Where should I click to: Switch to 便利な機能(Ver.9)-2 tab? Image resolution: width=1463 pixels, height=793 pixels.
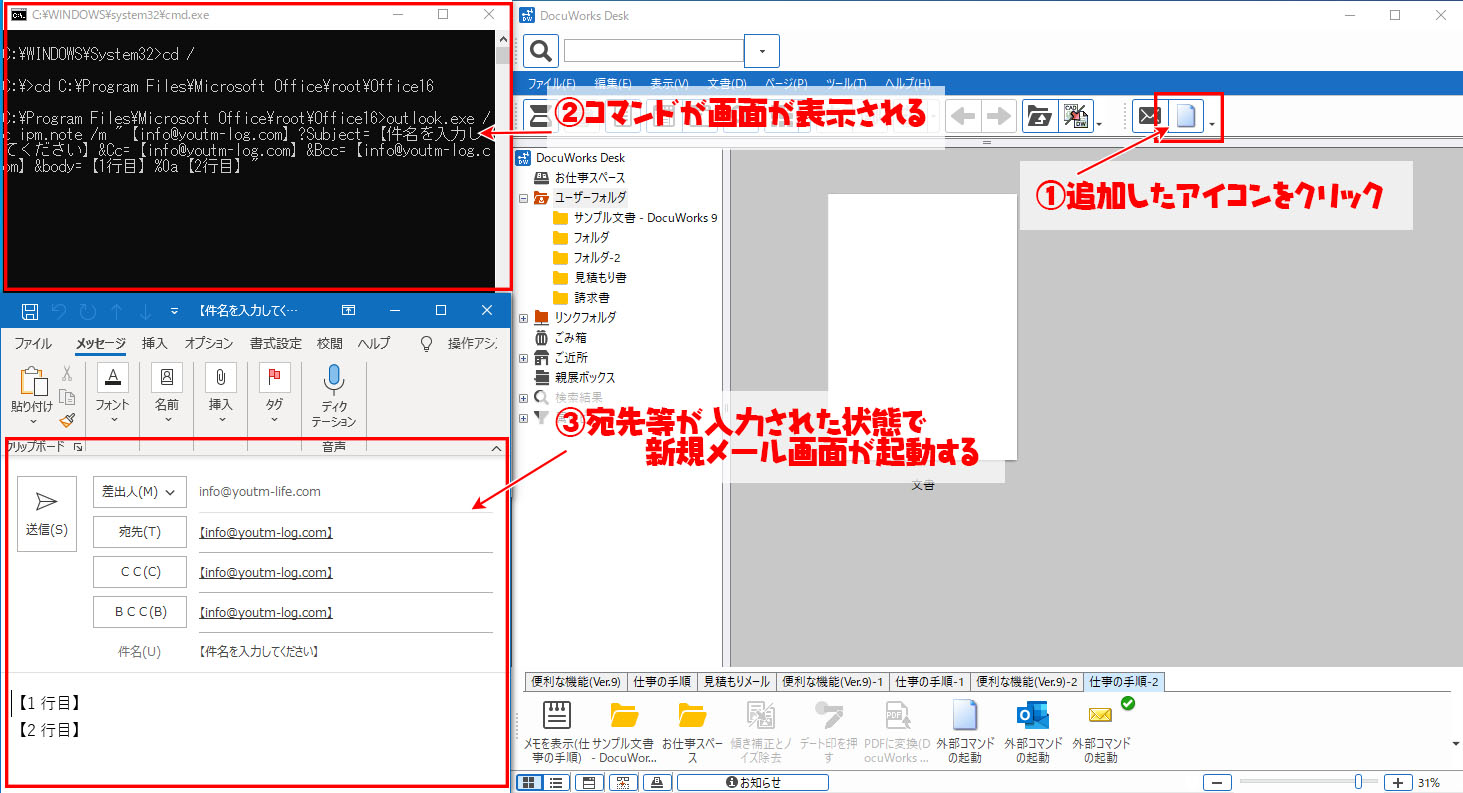click(1027, 682)
